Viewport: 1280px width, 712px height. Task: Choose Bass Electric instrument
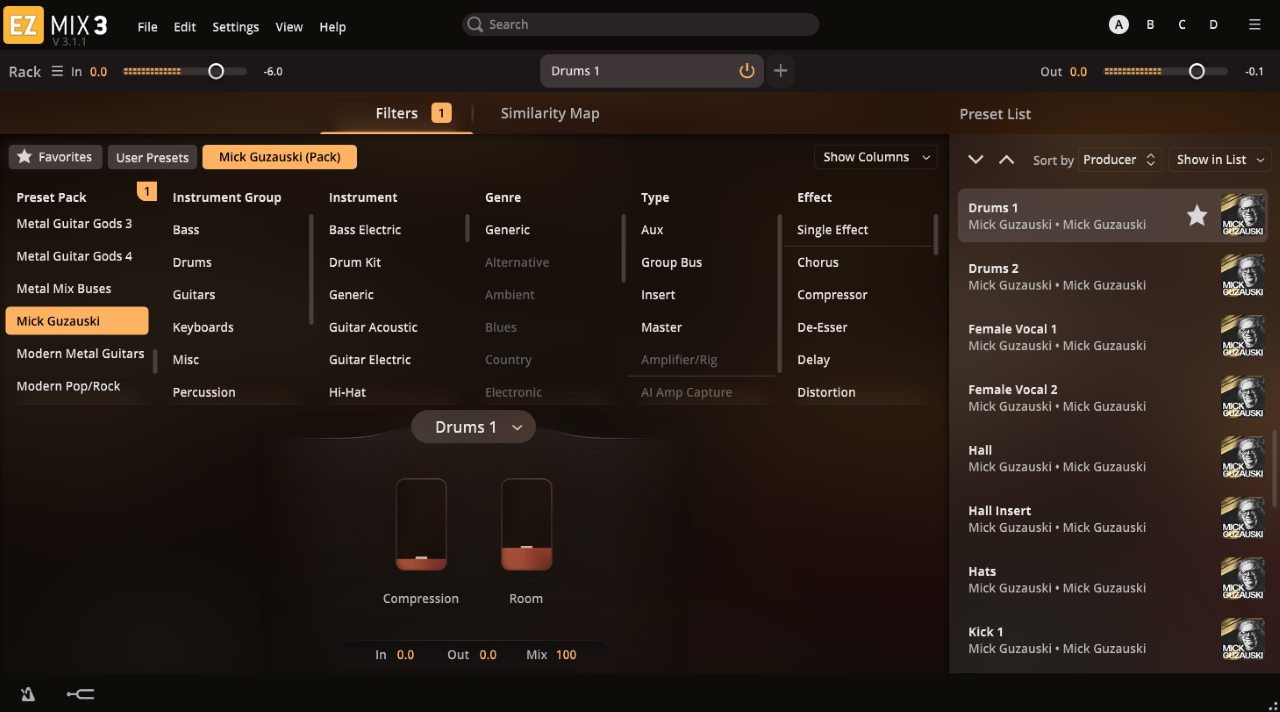(x=365, y=230)
